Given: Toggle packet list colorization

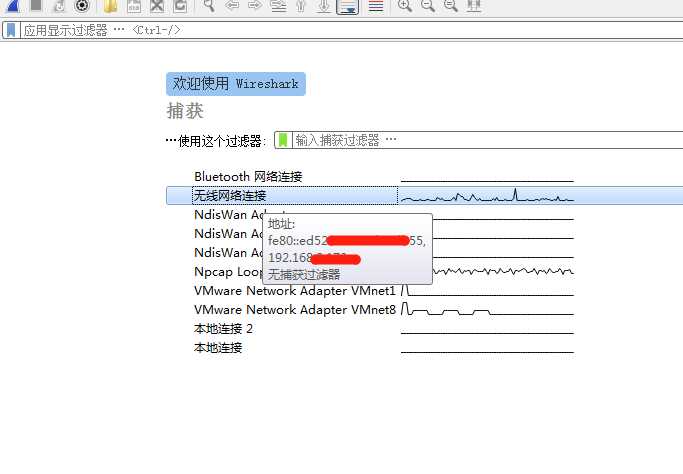Looking at the screenshot, I should click(x=375, y=5).
